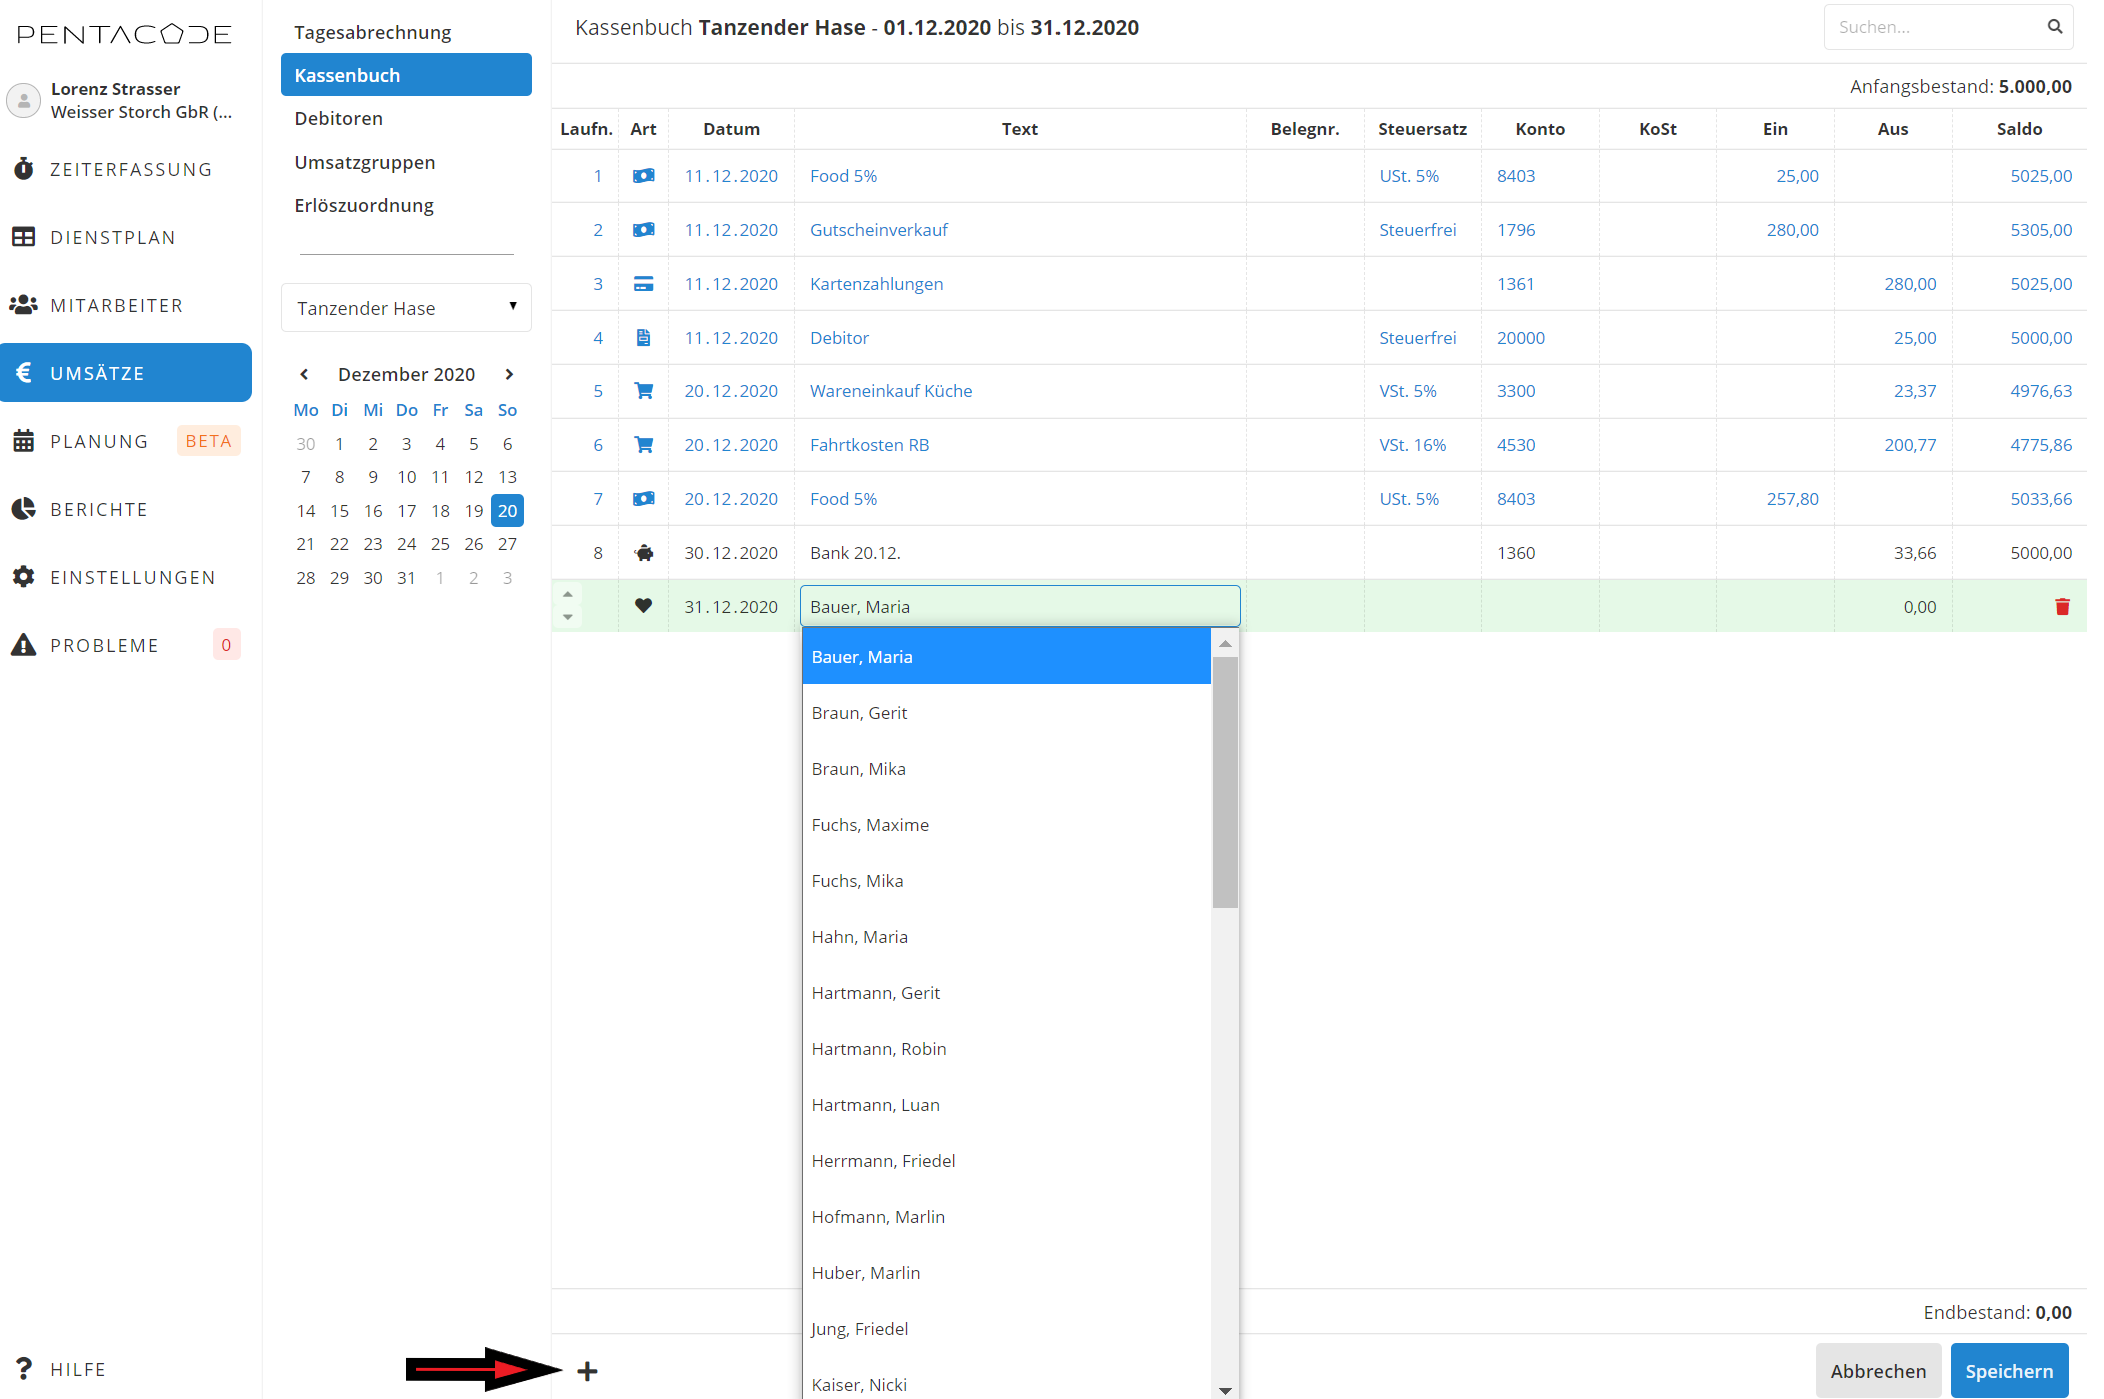2104x1399 pixels.
Task: Open Zeiterfassung from the sidebar
Action: tap(130, 169)
